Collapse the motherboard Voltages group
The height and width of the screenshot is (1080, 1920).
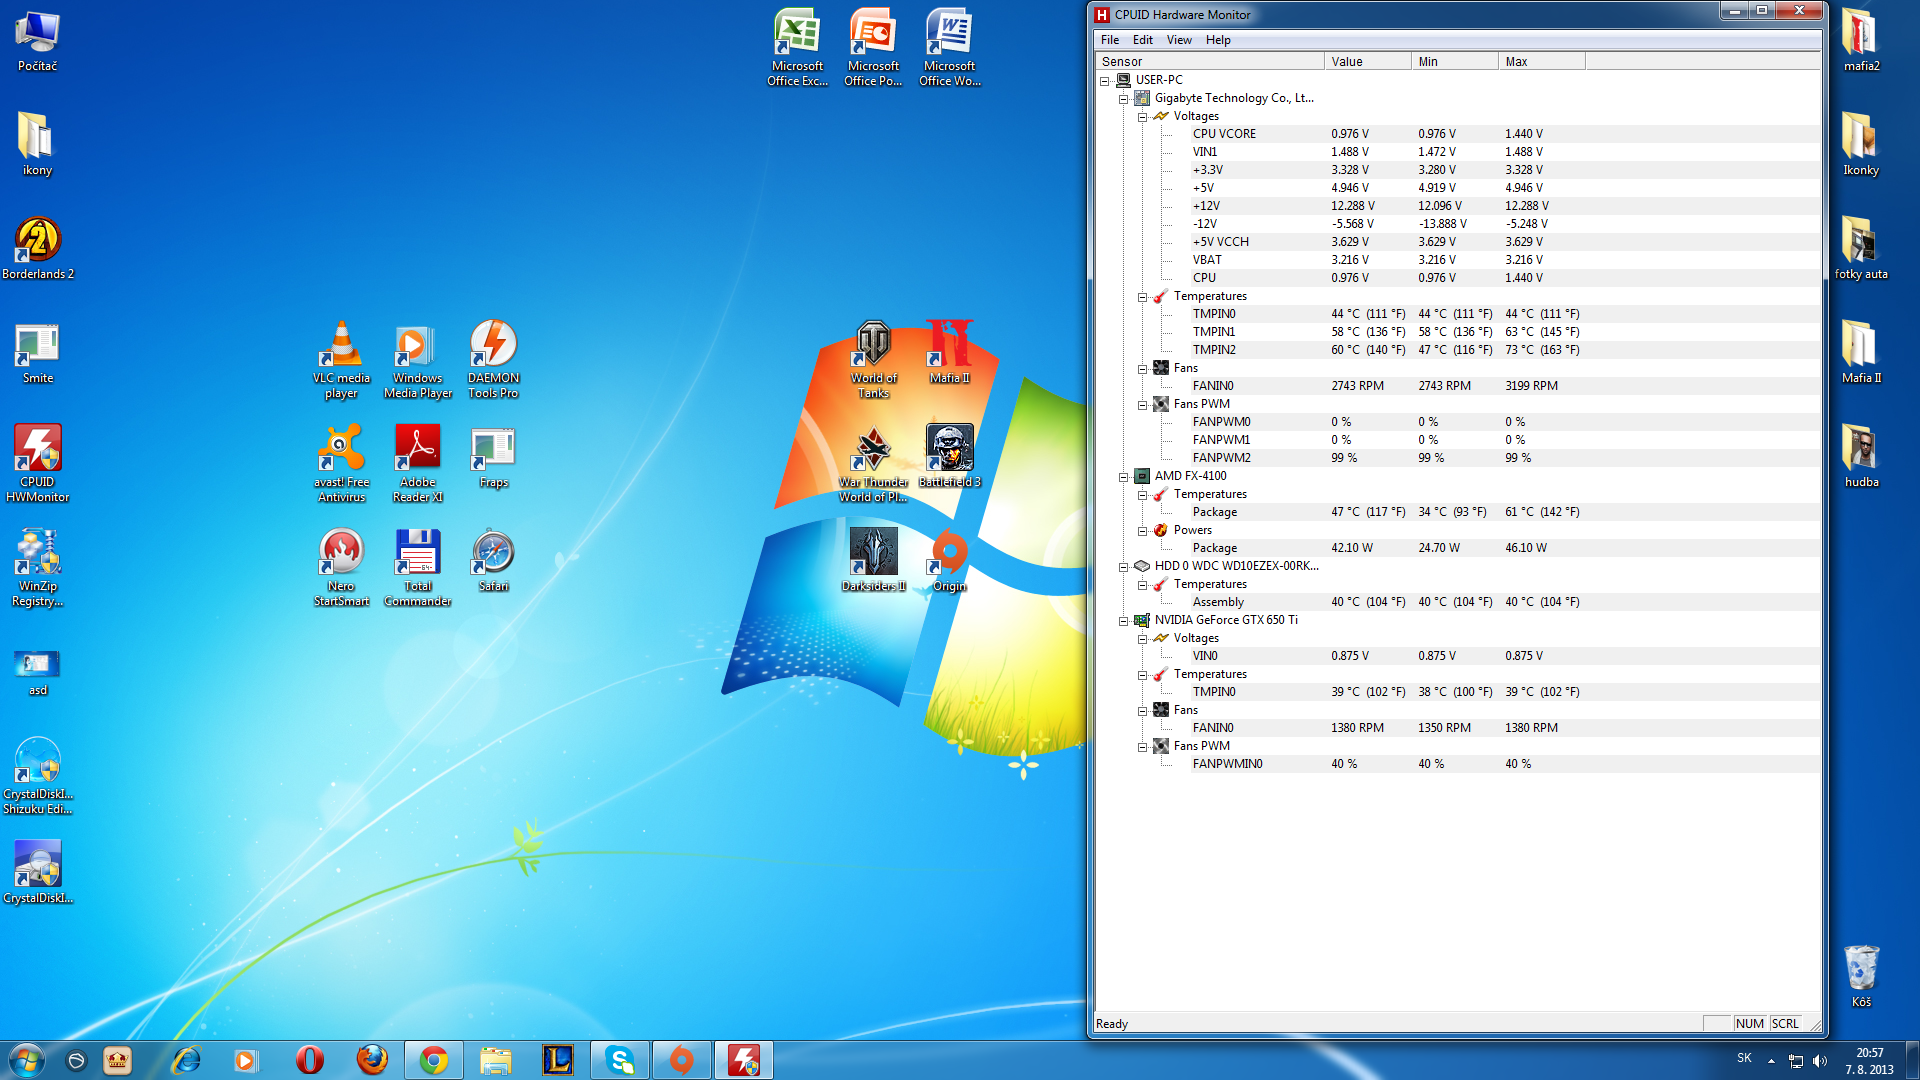coord(1143,117)
